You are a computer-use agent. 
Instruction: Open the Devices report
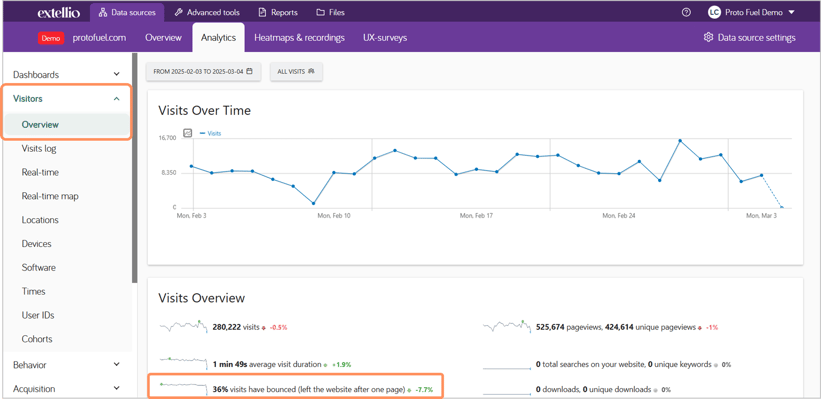[x=36, y=243]
